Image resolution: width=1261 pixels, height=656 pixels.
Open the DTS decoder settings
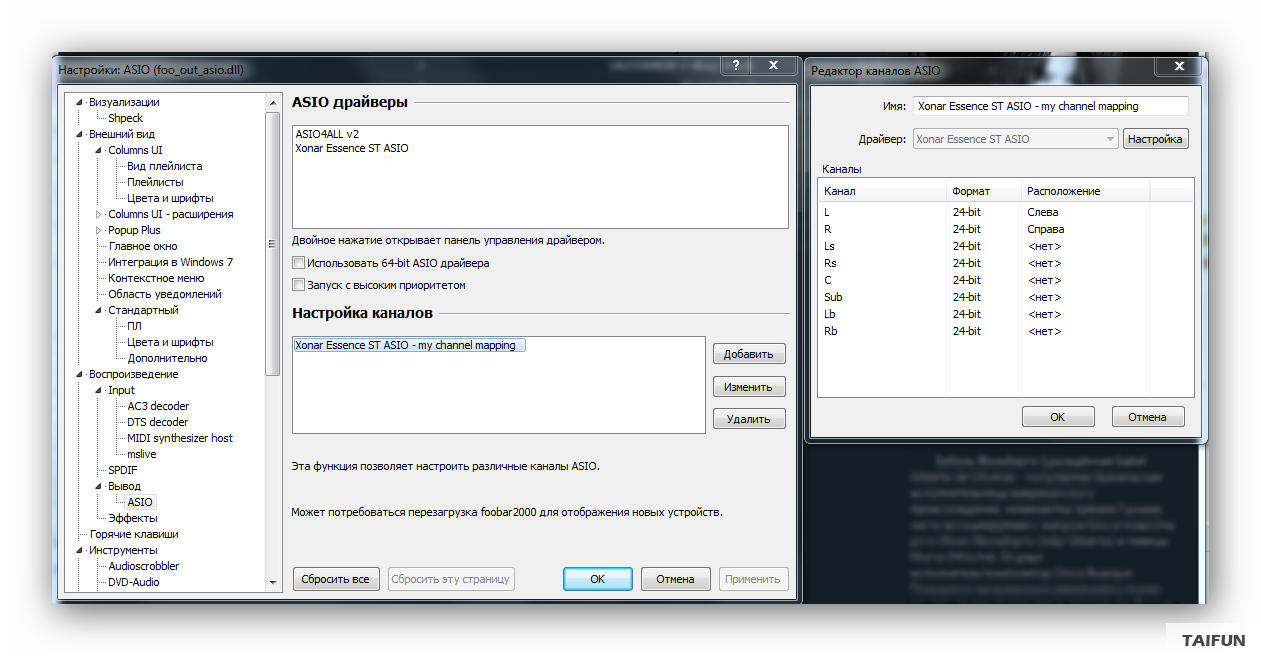click(158, 422)
